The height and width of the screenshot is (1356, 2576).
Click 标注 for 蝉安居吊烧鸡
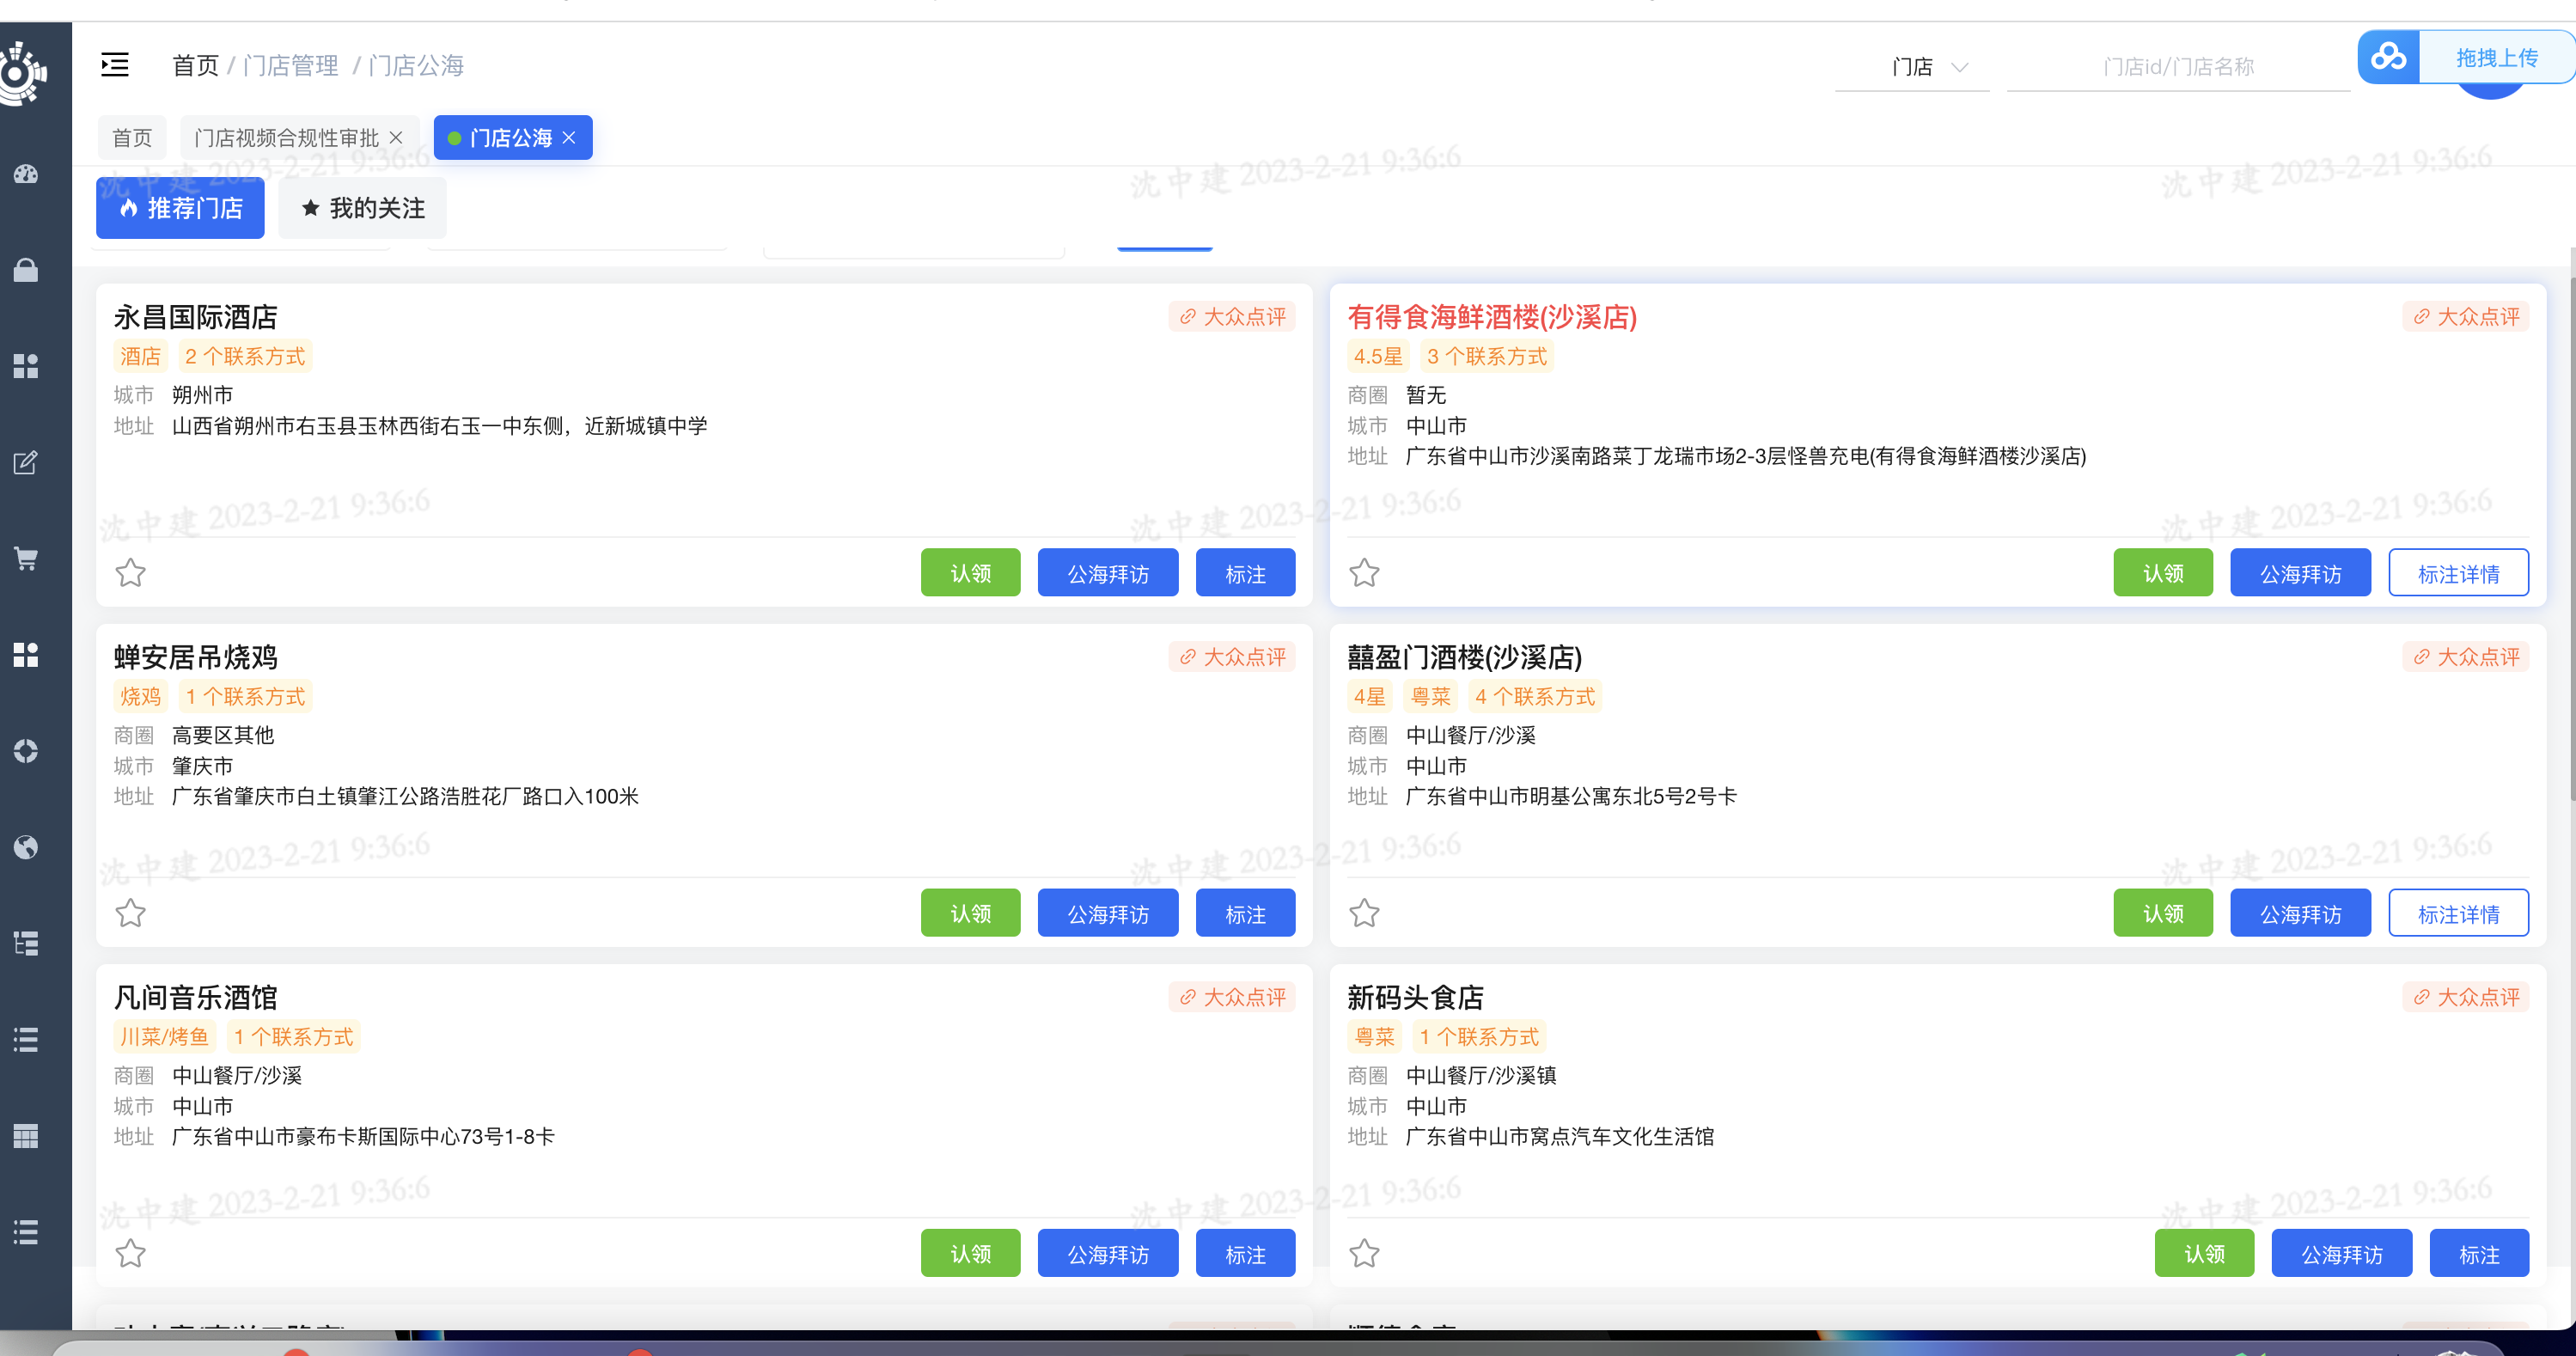pos(1245,913)
